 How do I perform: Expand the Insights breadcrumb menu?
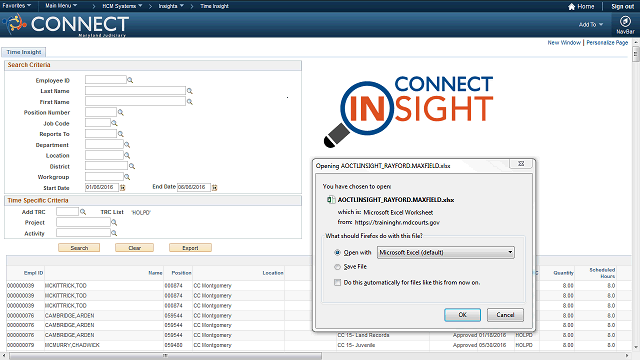click(x=171, y=6)
